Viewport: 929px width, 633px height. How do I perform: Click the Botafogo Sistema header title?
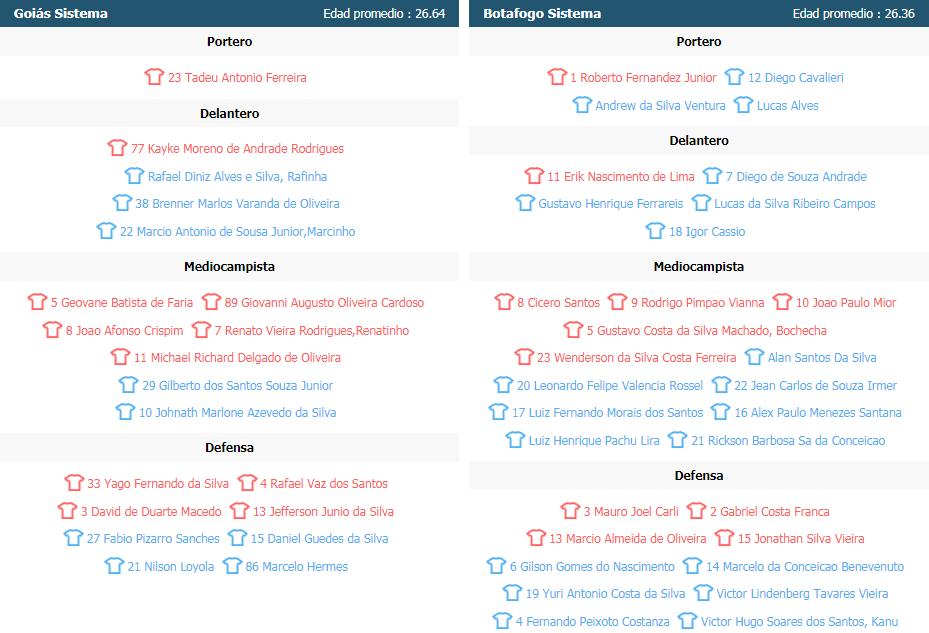542,13
